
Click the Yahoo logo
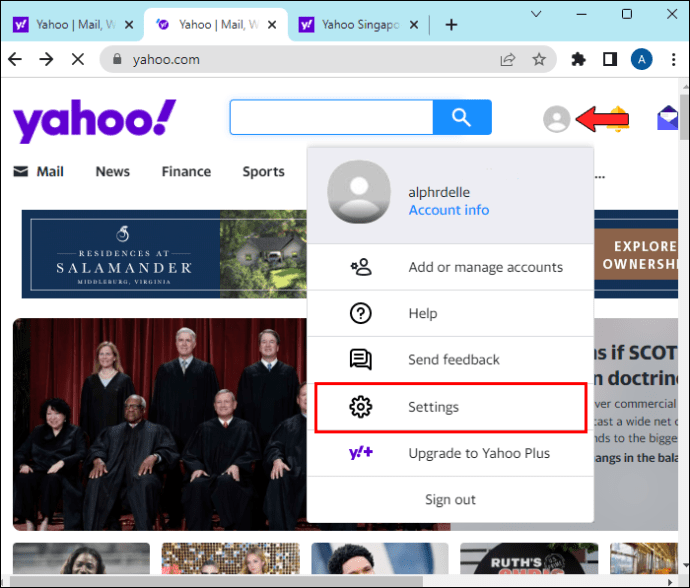pyautogui.click(x=94, y=121)
